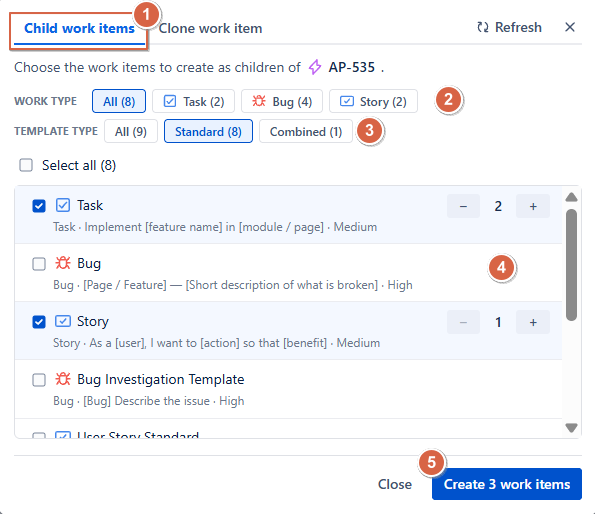The width and height of the screenshot is (595, 514).
Task: Click the '[Bug] Describe the issue · High' description
Action: click(164, 401)
